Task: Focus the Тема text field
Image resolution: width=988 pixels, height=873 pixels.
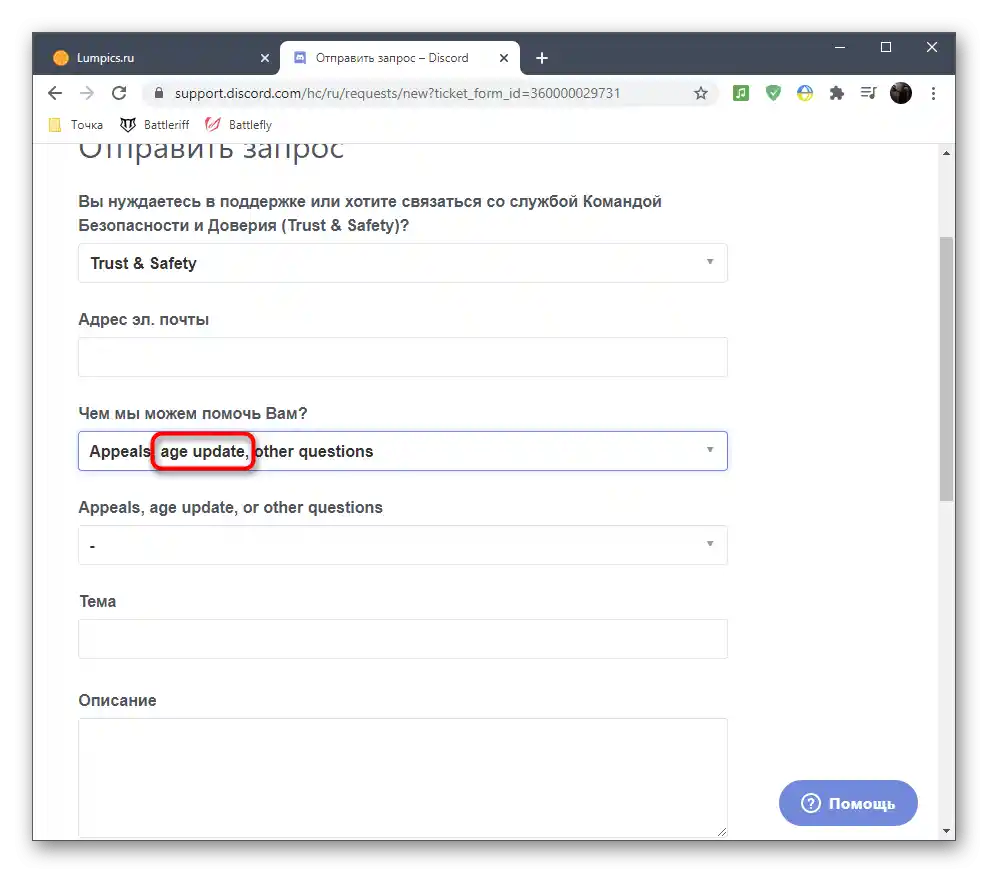Action: (402, 639)
